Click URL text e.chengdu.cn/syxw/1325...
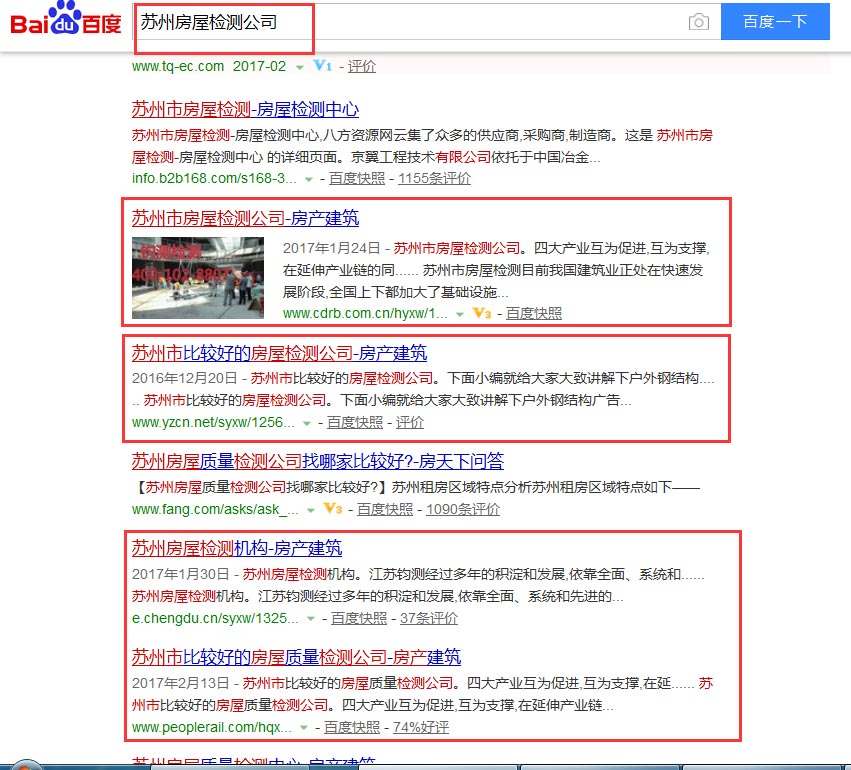Viewport: 851px width, 770px height. 215,618
